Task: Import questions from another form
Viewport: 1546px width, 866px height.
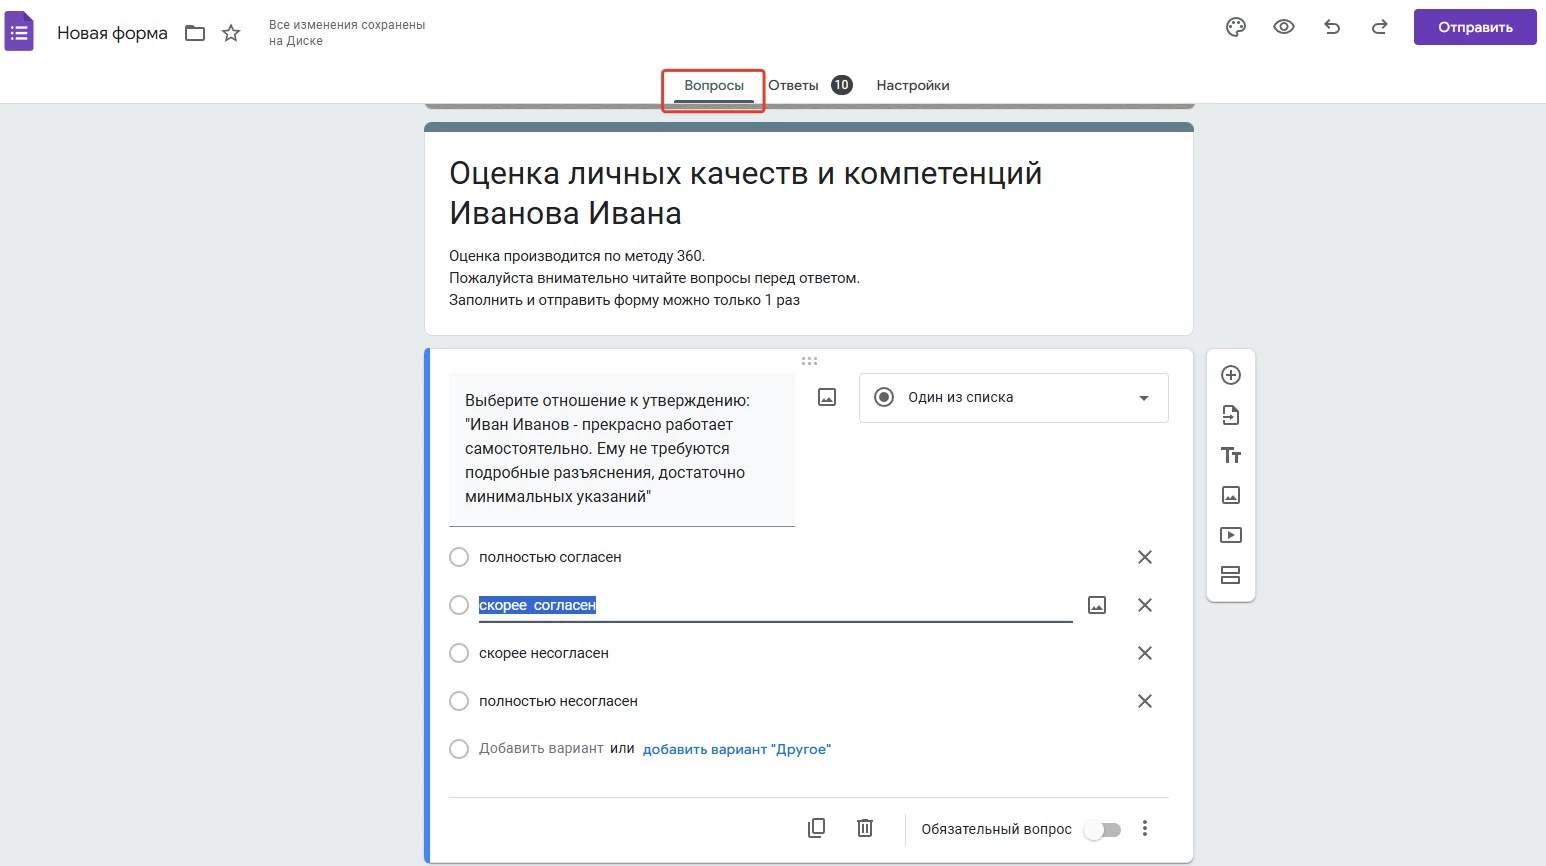Action: click(x=1231, y=415)
